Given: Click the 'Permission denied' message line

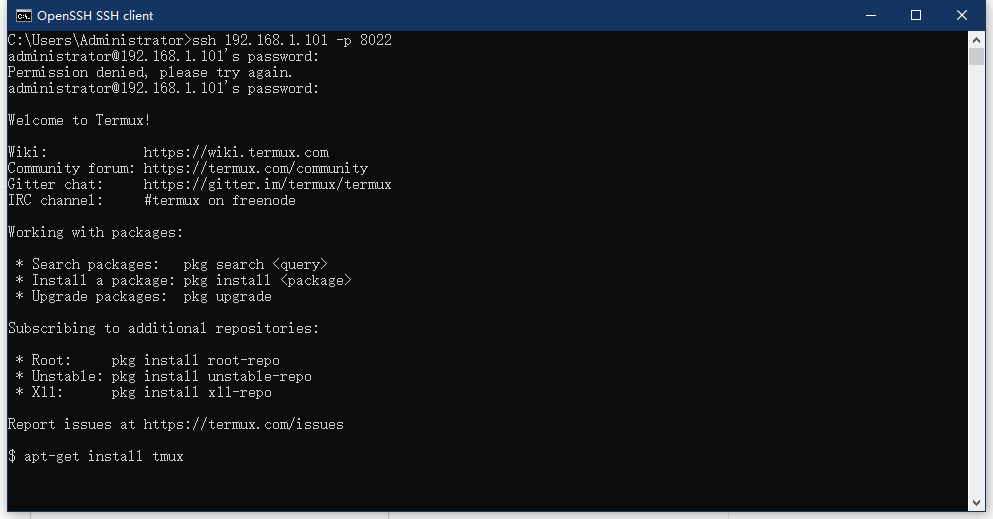Looking at the screenshot, I should pos(150,73).
